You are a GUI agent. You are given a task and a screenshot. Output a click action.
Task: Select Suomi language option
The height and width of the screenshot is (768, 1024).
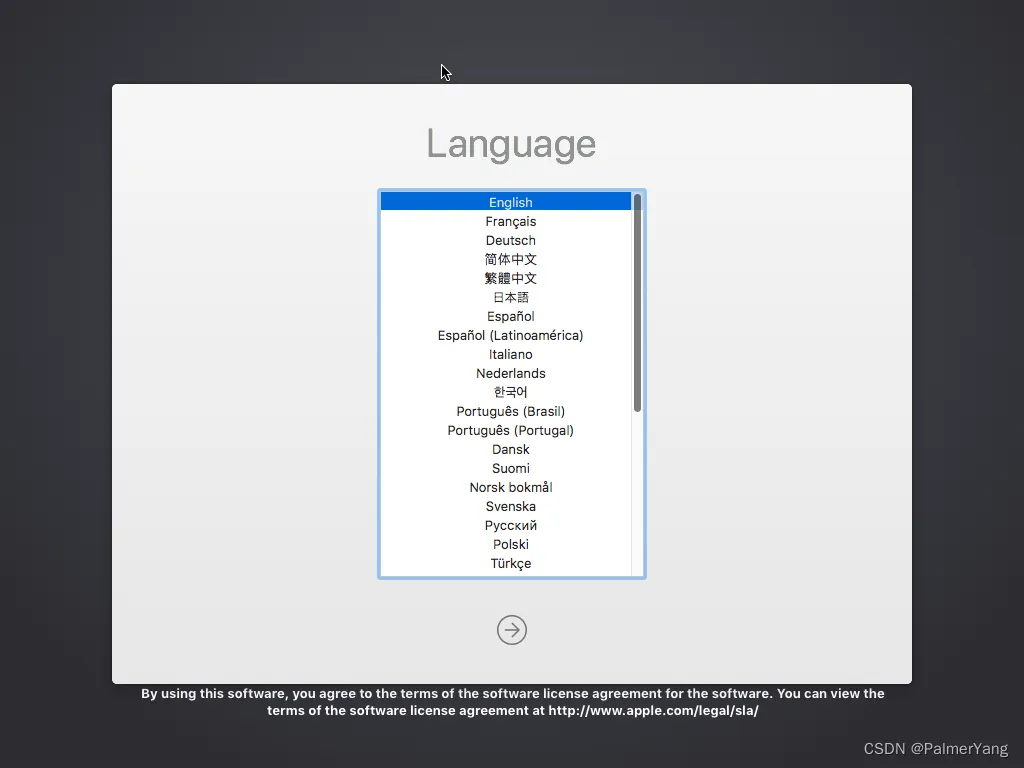tap(510, 469)
